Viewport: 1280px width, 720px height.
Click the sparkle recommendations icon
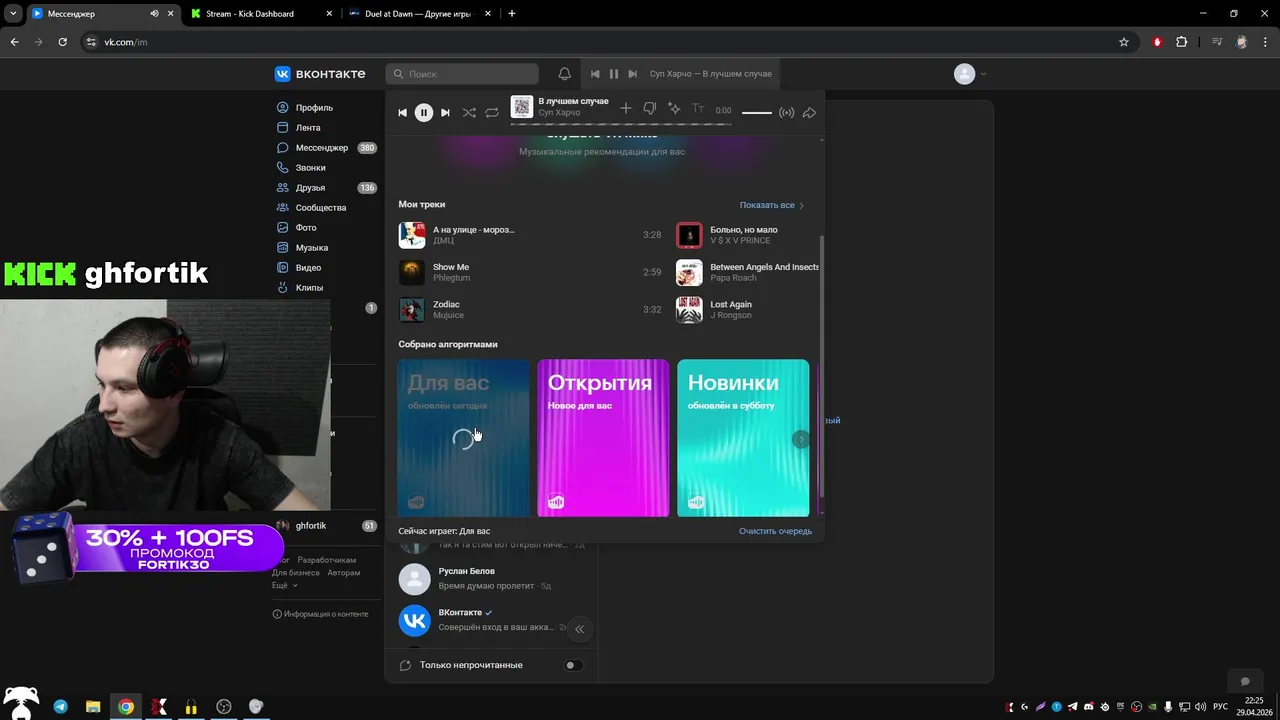tap(674, 108)
